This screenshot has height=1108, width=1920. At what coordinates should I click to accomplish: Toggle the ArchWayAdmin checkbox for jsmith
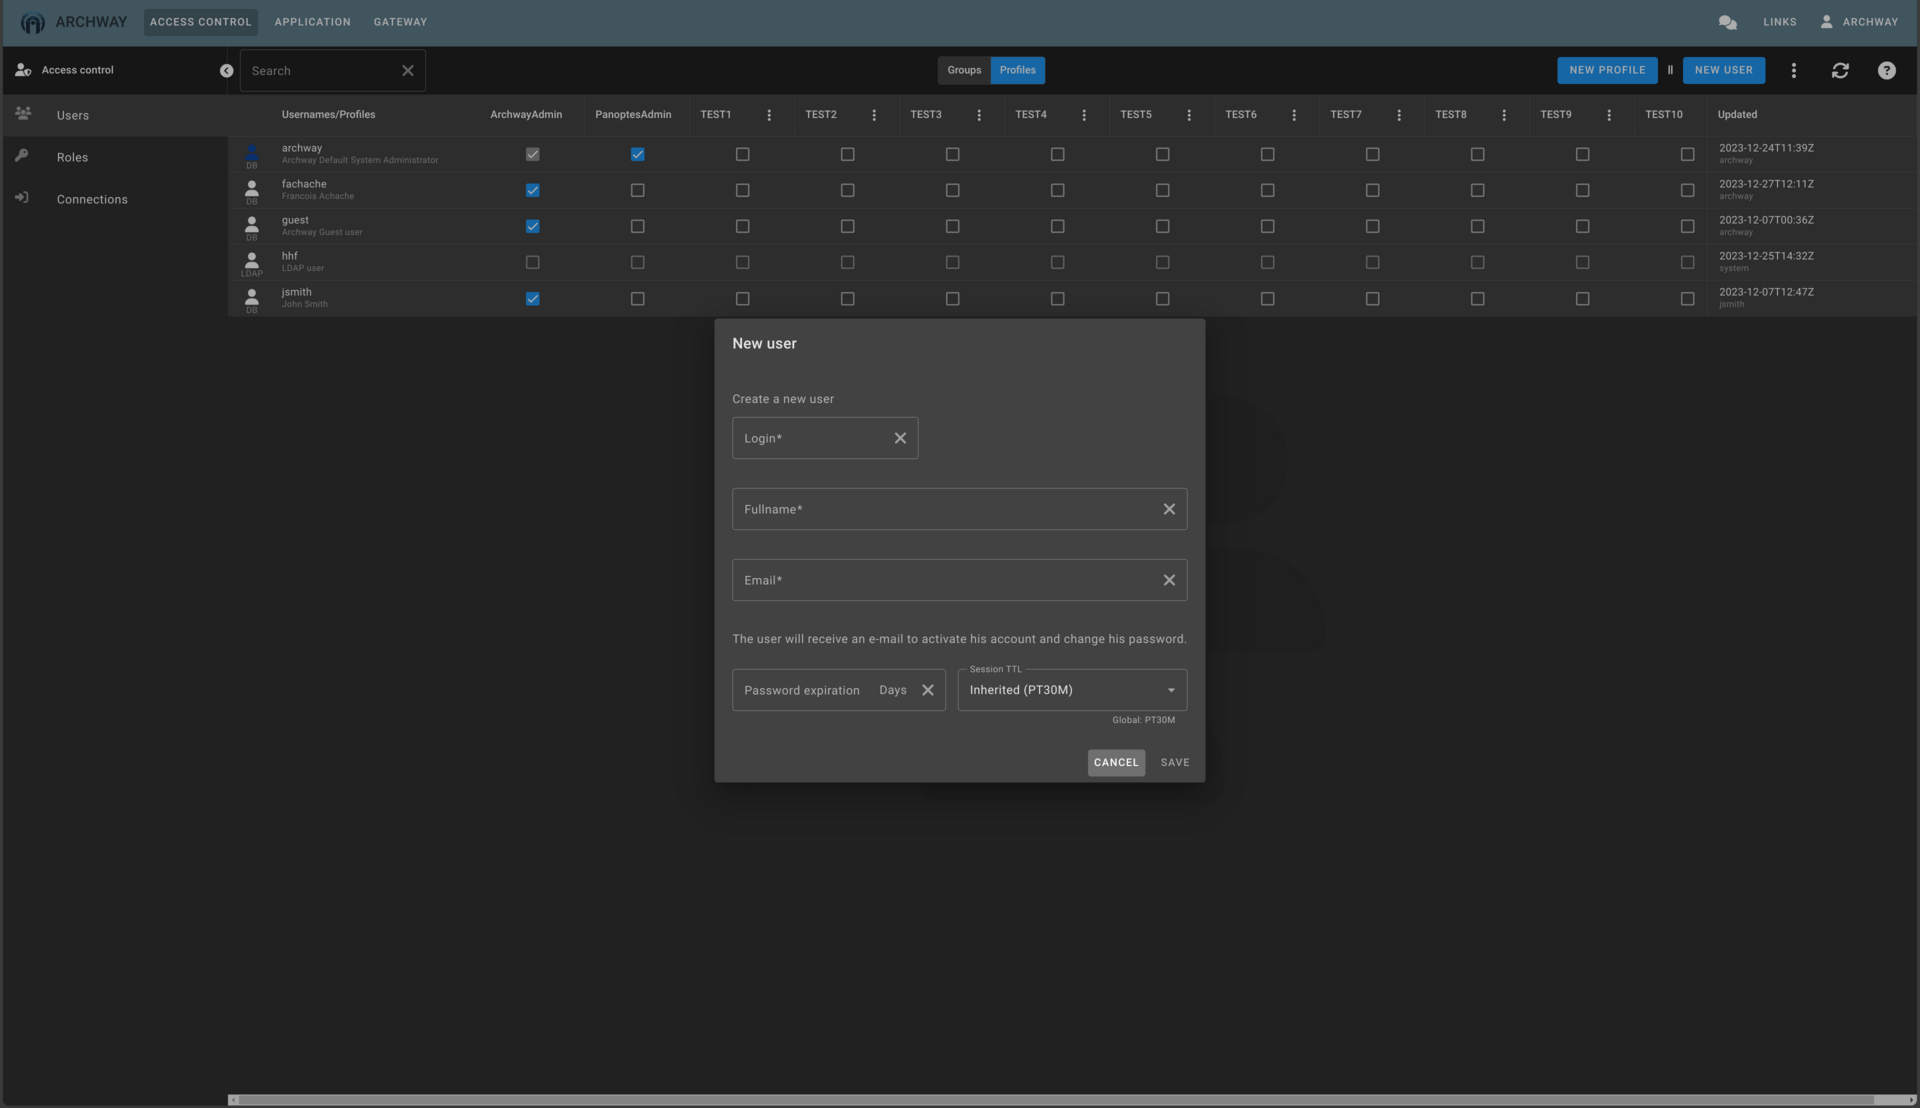533,298
